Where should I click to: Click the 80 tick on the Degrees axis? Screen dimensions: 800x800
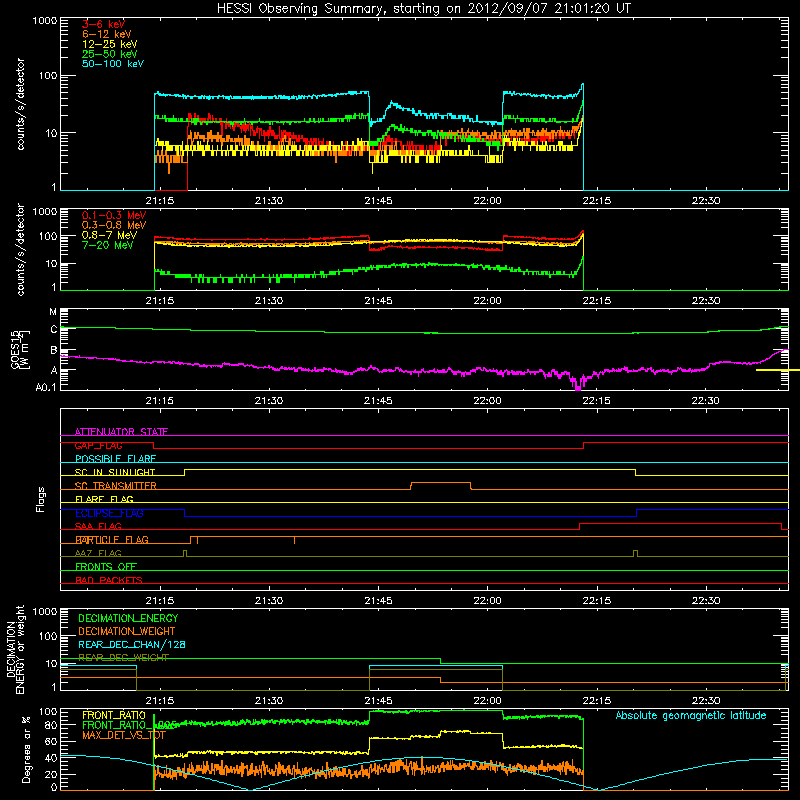(51, 725)
